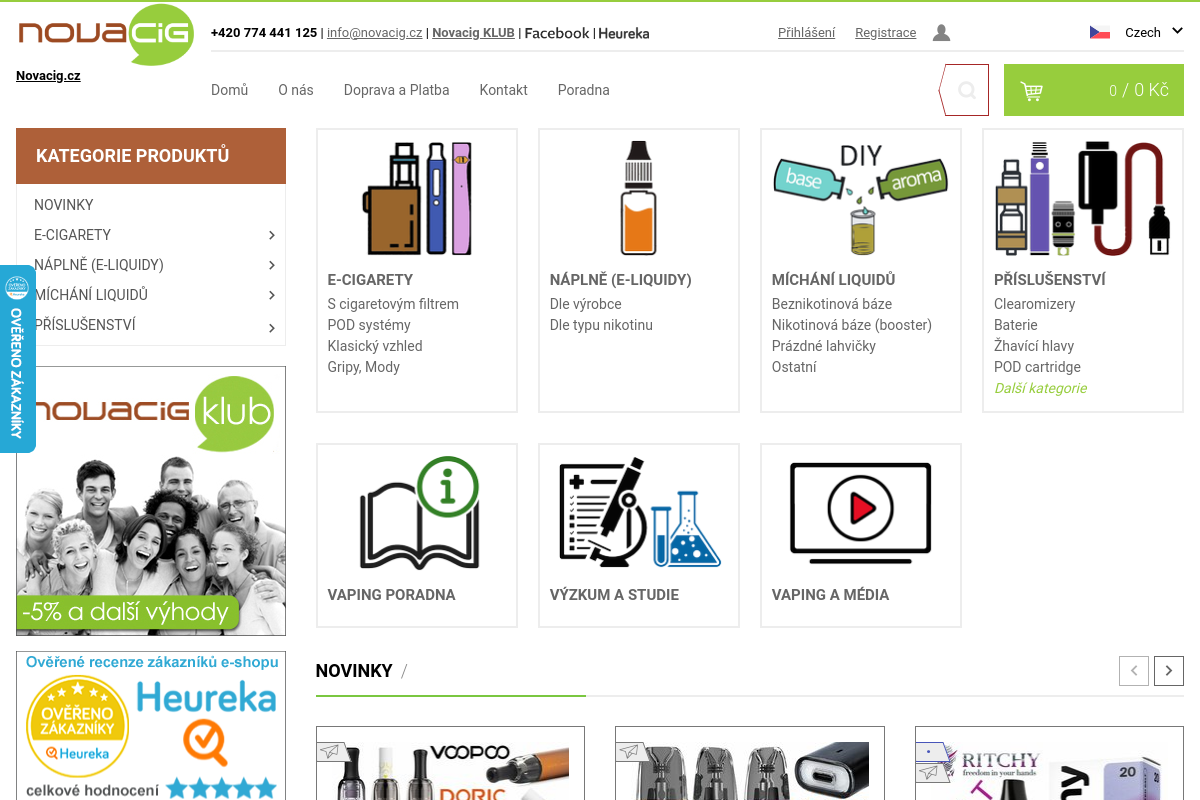Show next Novinky products with right arrow
The width and height of the screenshot is (1200, 800).
pyautogui.click(x=1169, y=670)
